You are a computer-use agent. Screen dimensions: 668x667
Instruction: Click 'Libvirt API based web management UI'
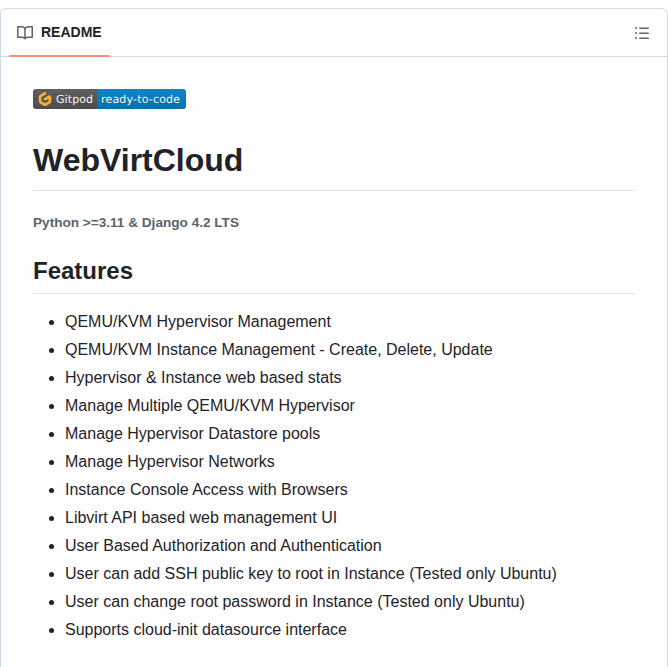pos(201,518)
